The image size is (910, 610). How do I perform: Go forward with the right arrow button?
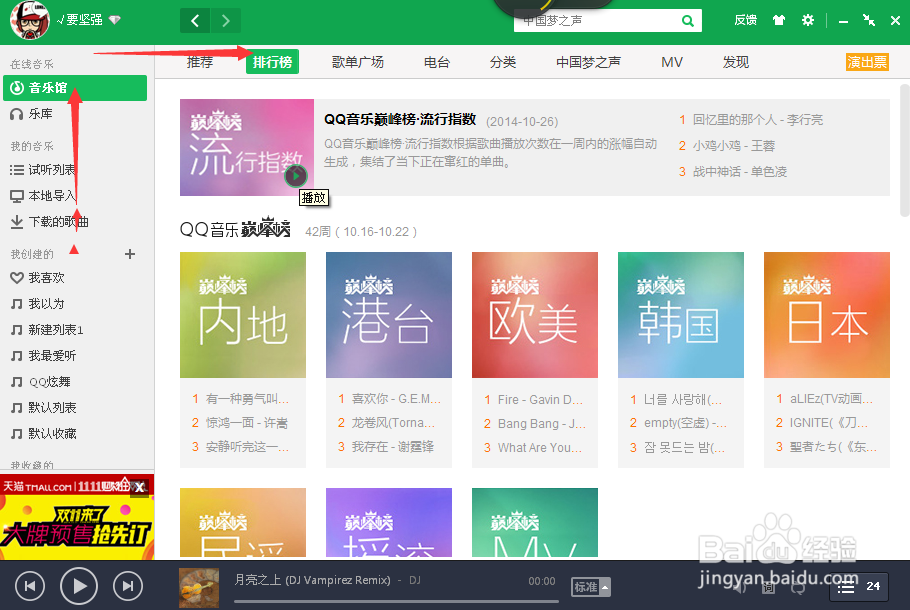click(x=226, y=21)
